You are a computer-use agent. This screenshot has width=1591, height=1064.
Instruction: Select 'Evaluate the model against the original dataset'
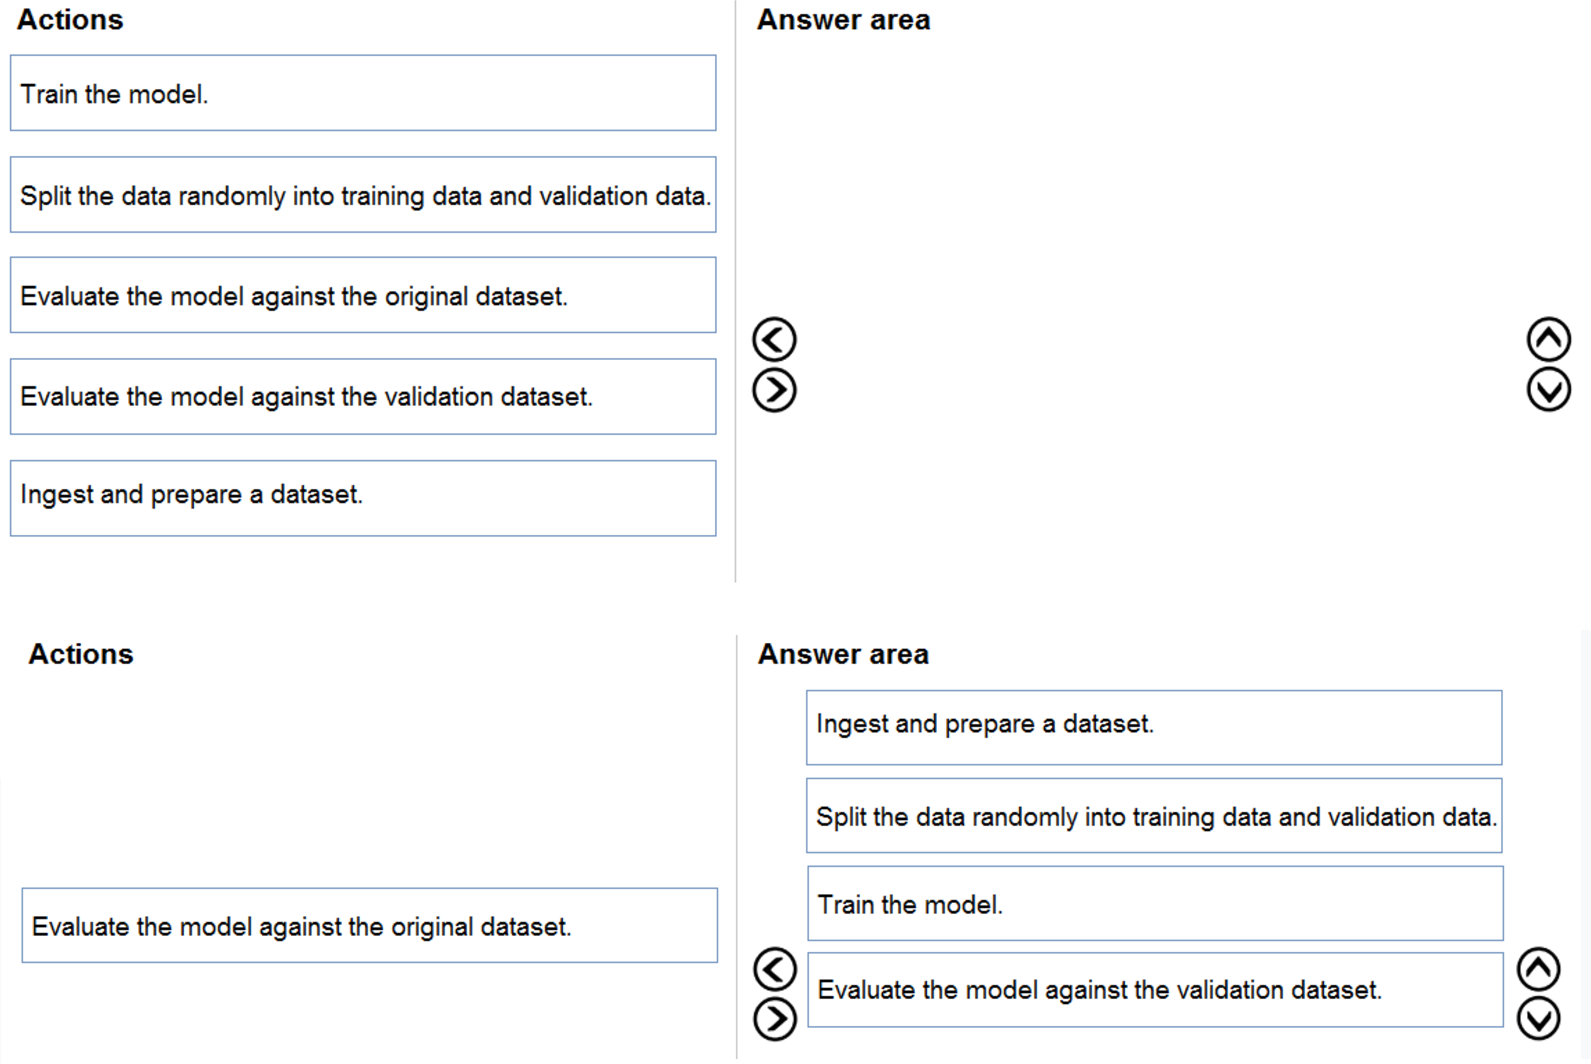pyautogui.click(x=362, y=295)
